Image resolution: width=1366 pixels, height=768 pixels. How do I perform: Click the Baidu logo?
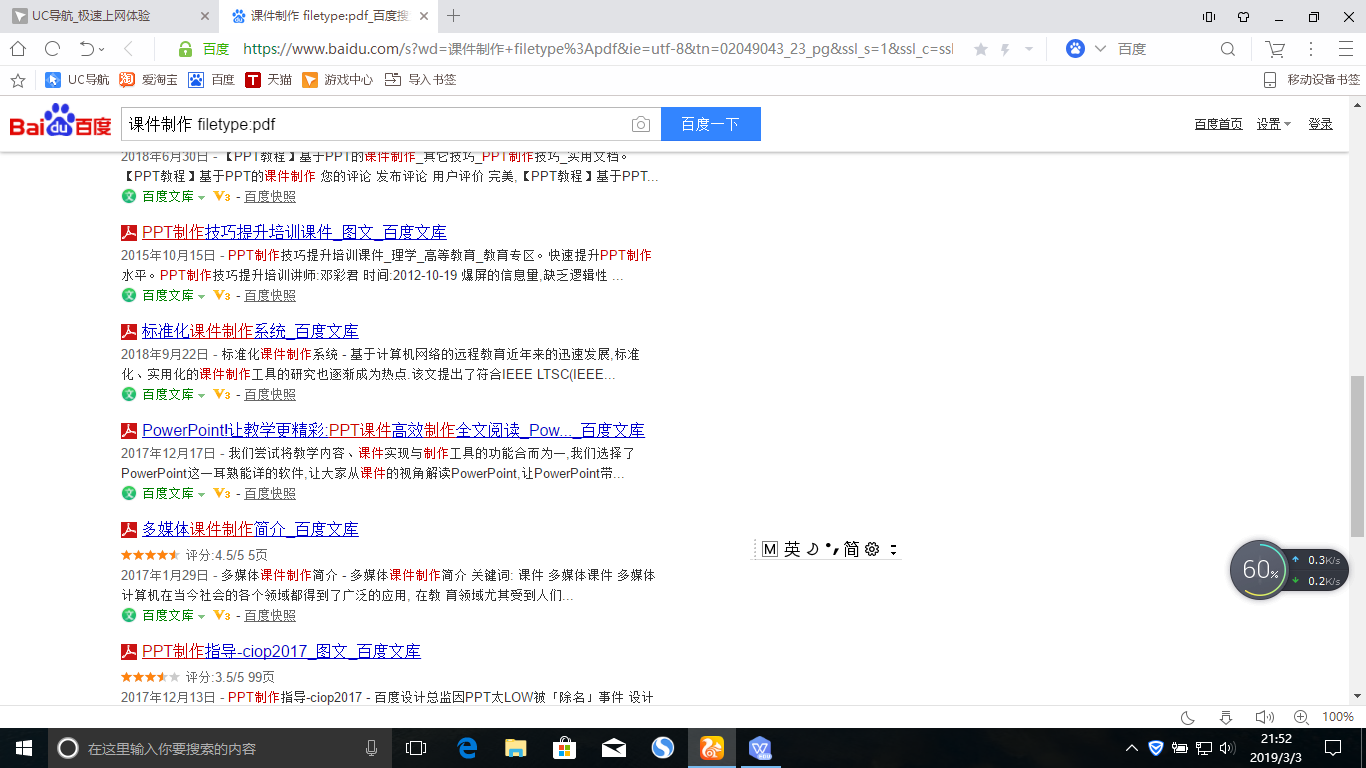tap(60, 122)
